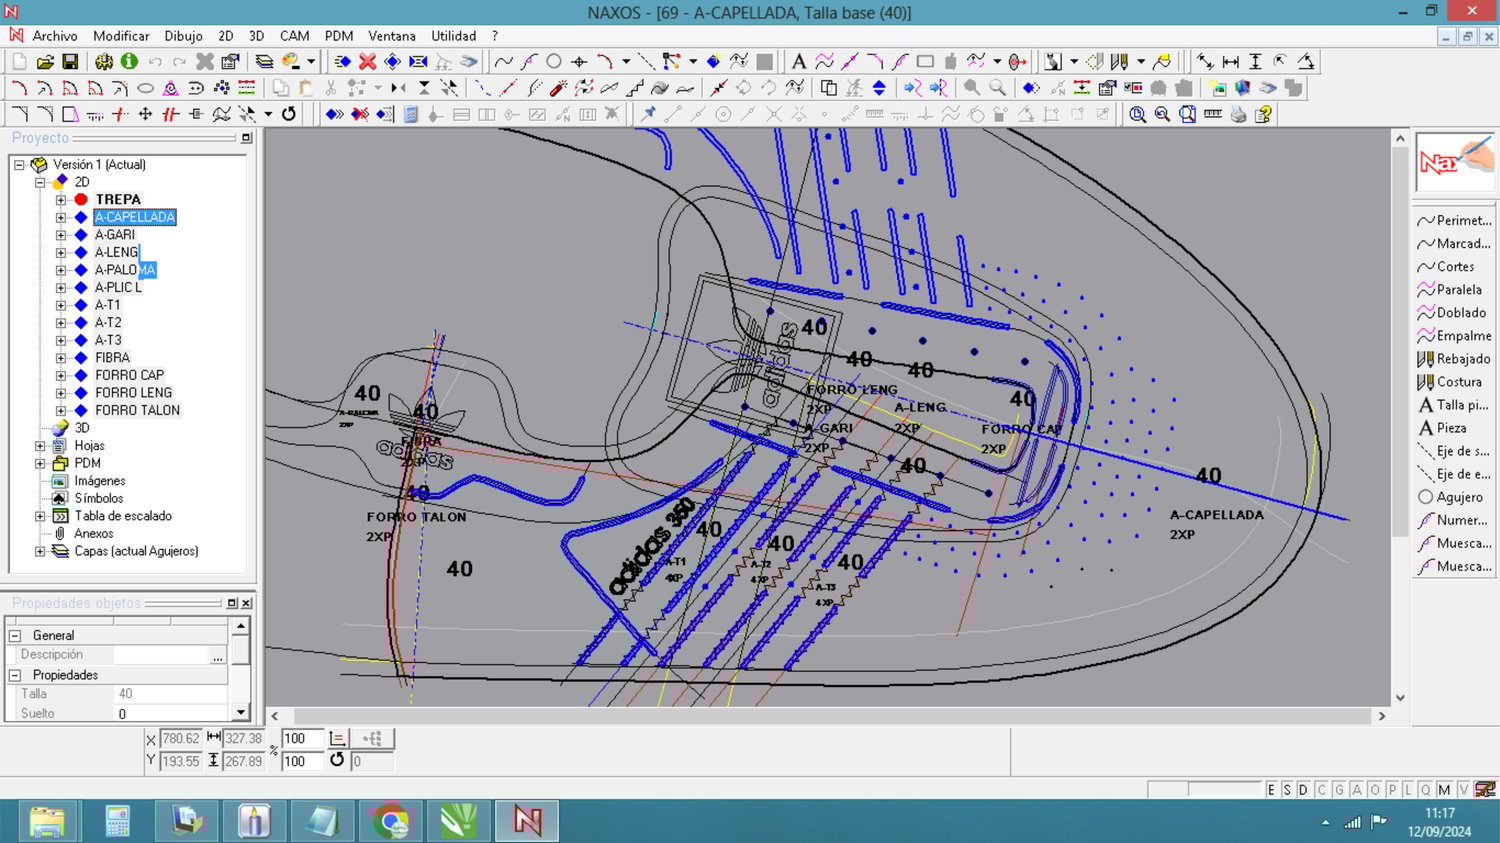Click the red X delete icon
The height and width of the screenshot is (843, 1500).
pyautogui.click(x=367, y=62)
